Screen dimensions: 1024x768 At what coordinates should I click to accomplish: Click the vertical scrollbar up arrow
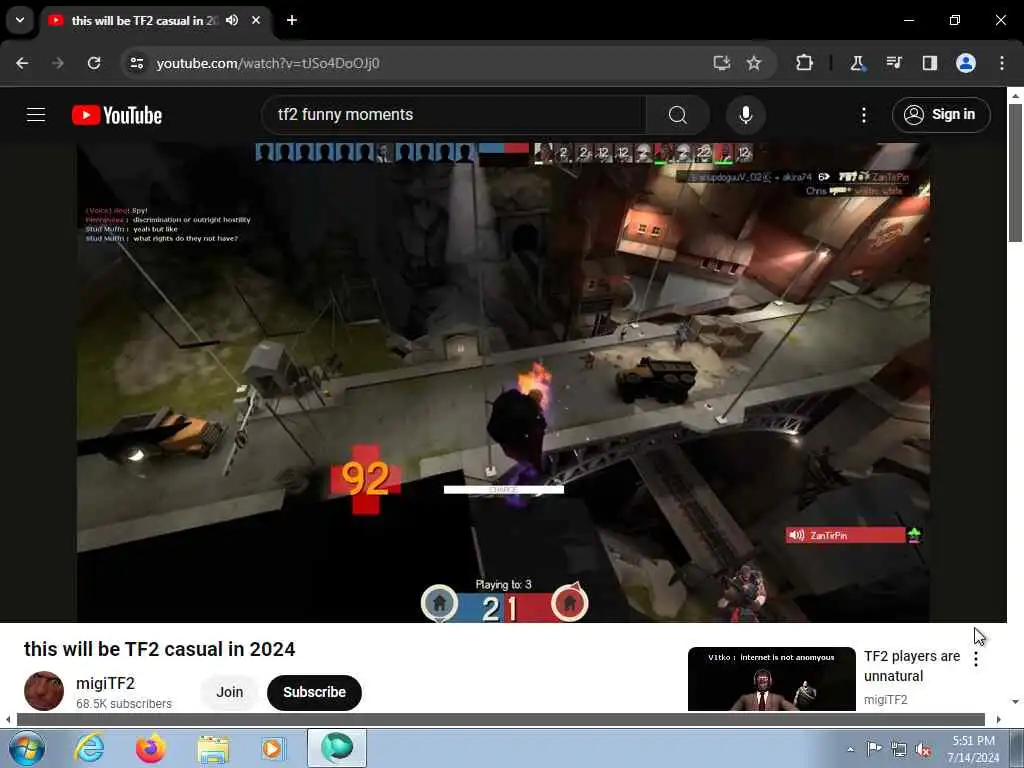(1015, 95)
